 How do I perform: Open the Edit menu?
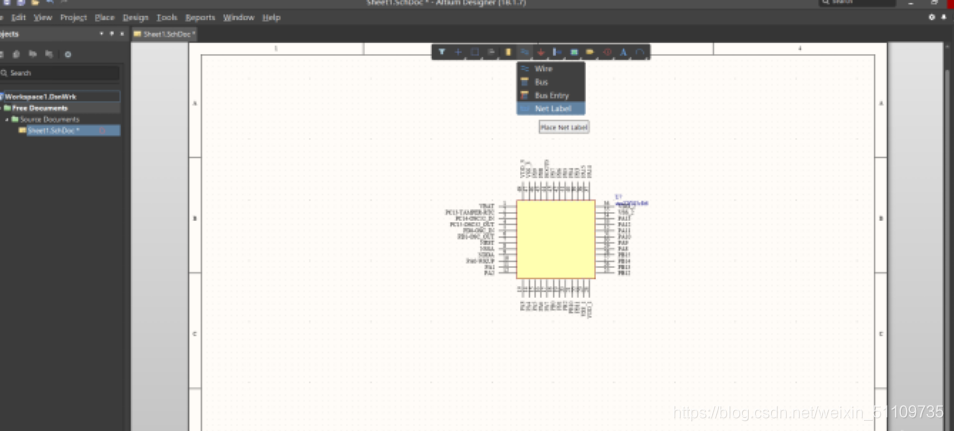19,18
